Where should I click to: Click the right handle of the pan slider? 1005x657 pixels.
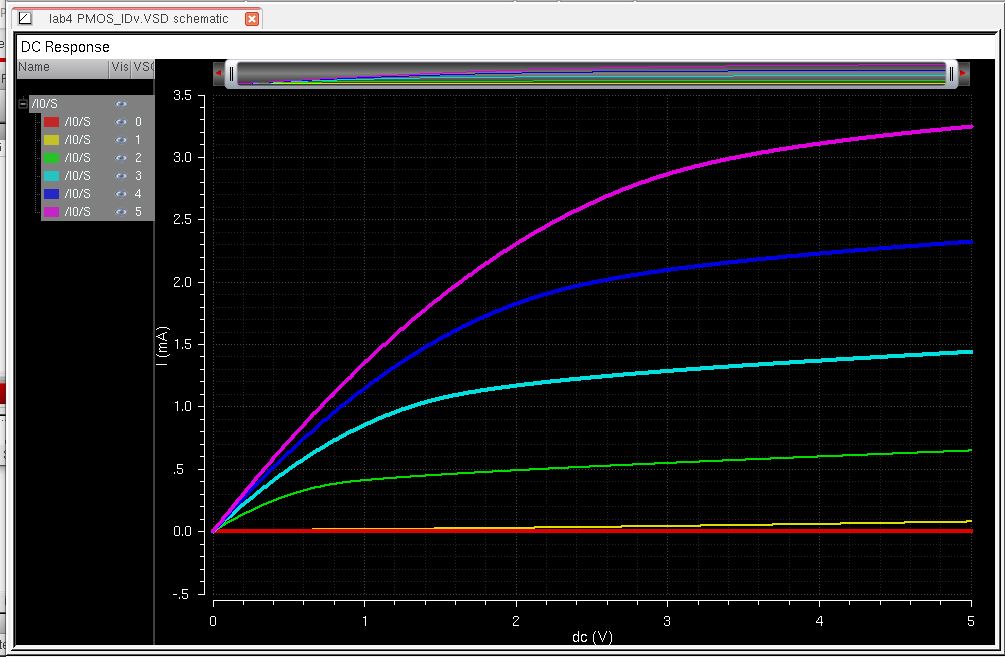(x=951, y=74)
